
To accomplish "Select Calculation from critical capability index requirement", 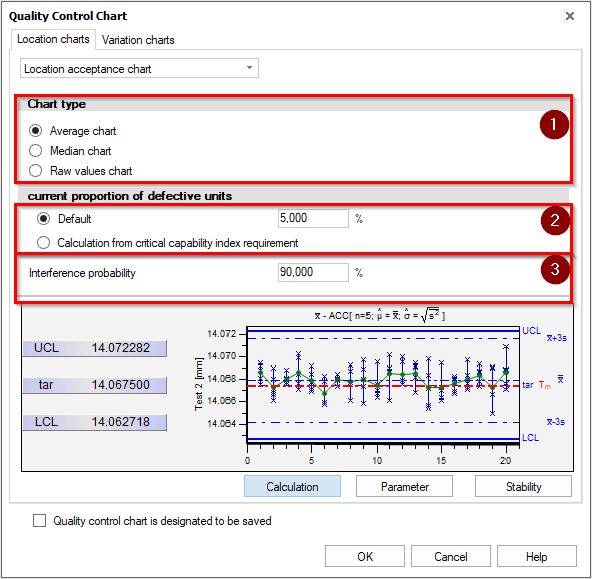I will pyautogui.click(x=43, y=243).
